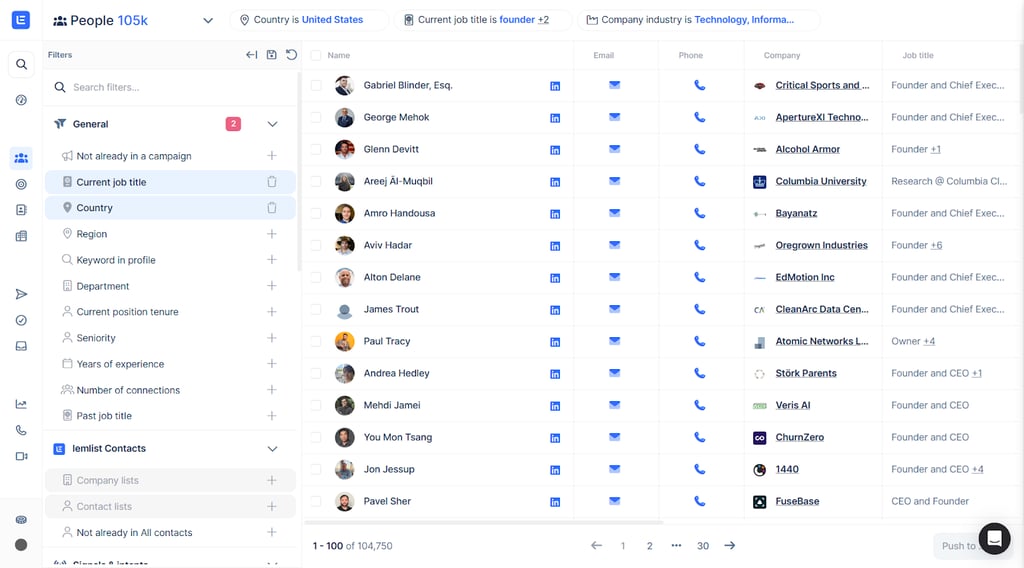Image resolution: width=1024 pixels, height=568 pixels.
Task: Open the reports chart sidebar icon
Action: click(x=21, y=404)
